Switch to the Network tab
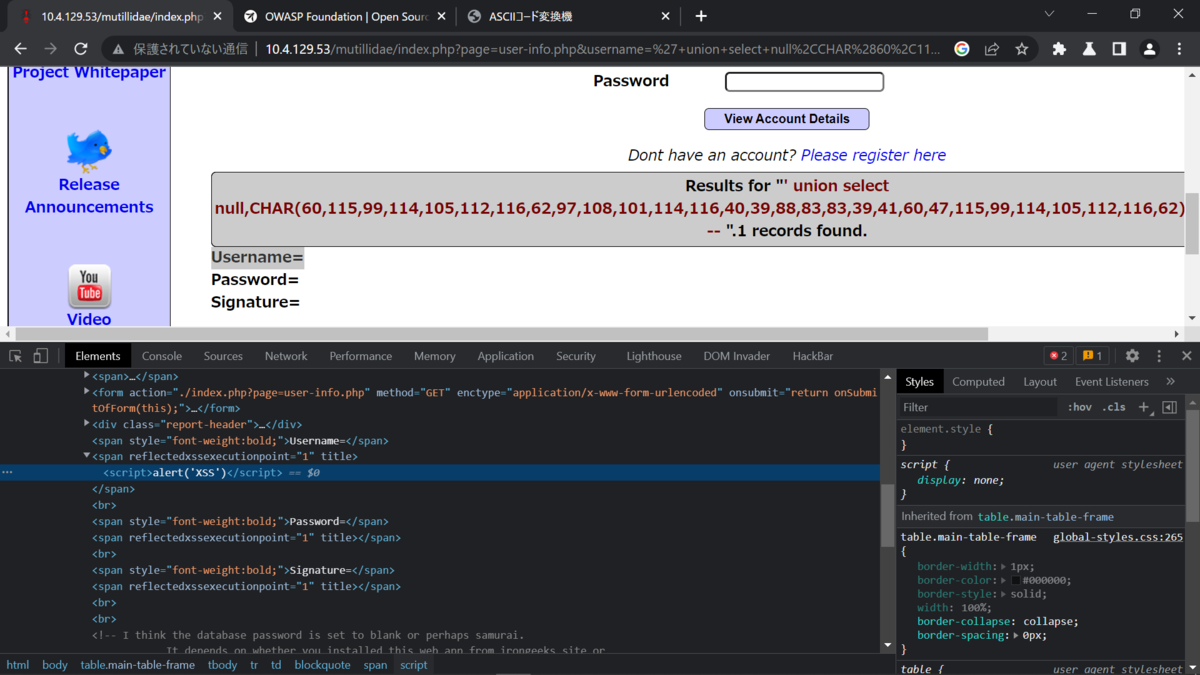This screenshot has height=675, width=1200. tap(286, 356)
